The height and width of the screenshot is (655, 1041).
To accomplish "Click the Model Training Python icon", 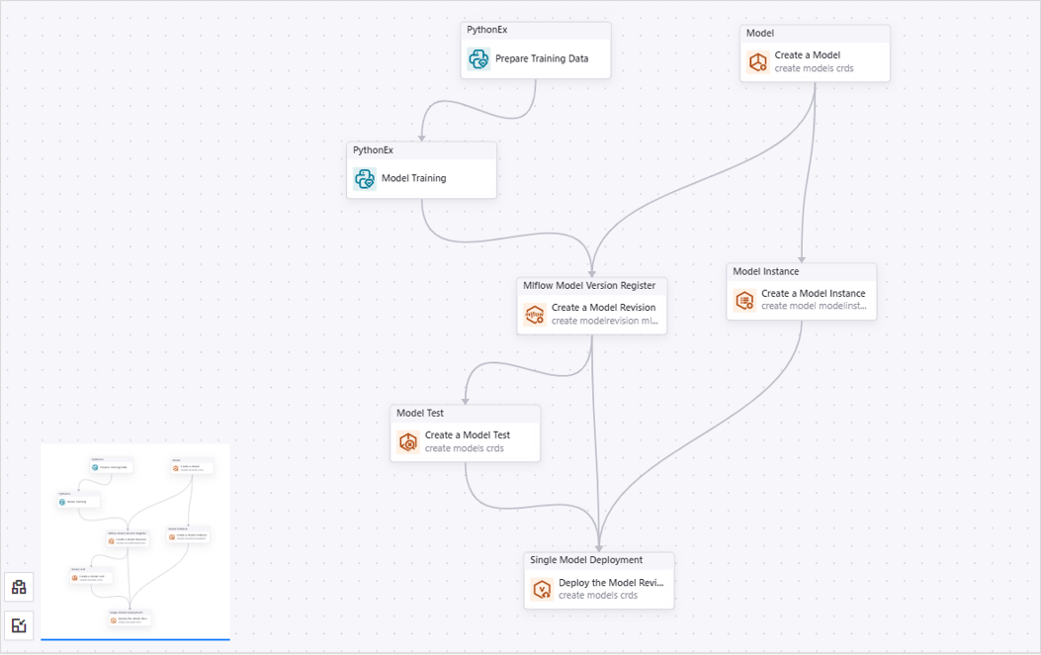I will (x=365, y=179).
